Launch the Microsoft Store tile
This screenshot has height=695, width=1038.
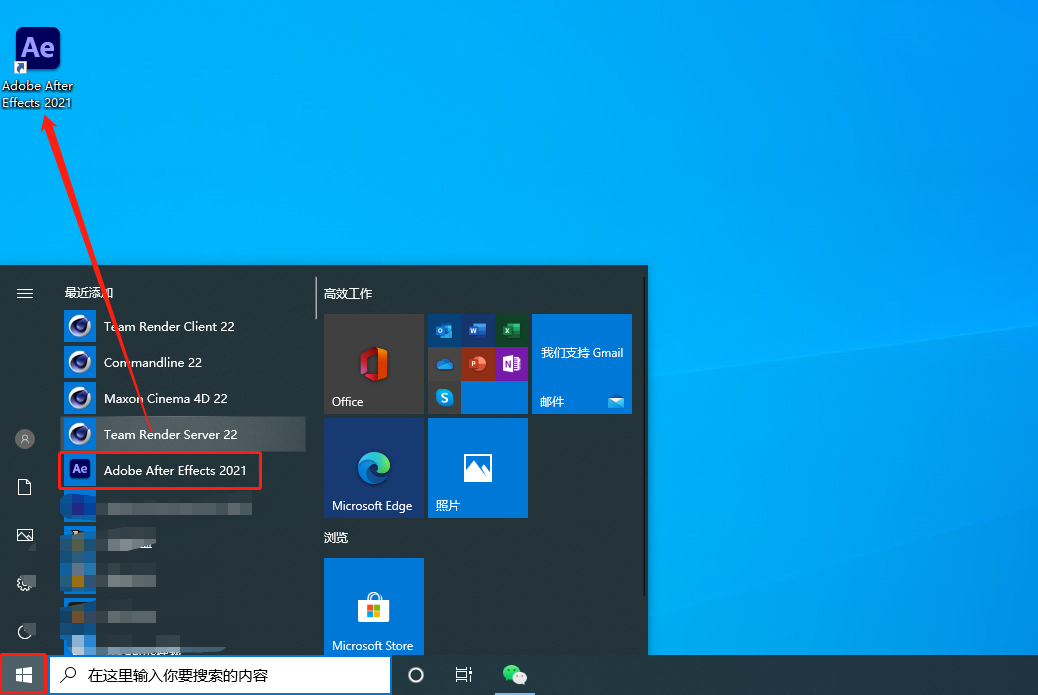point(374,608)
